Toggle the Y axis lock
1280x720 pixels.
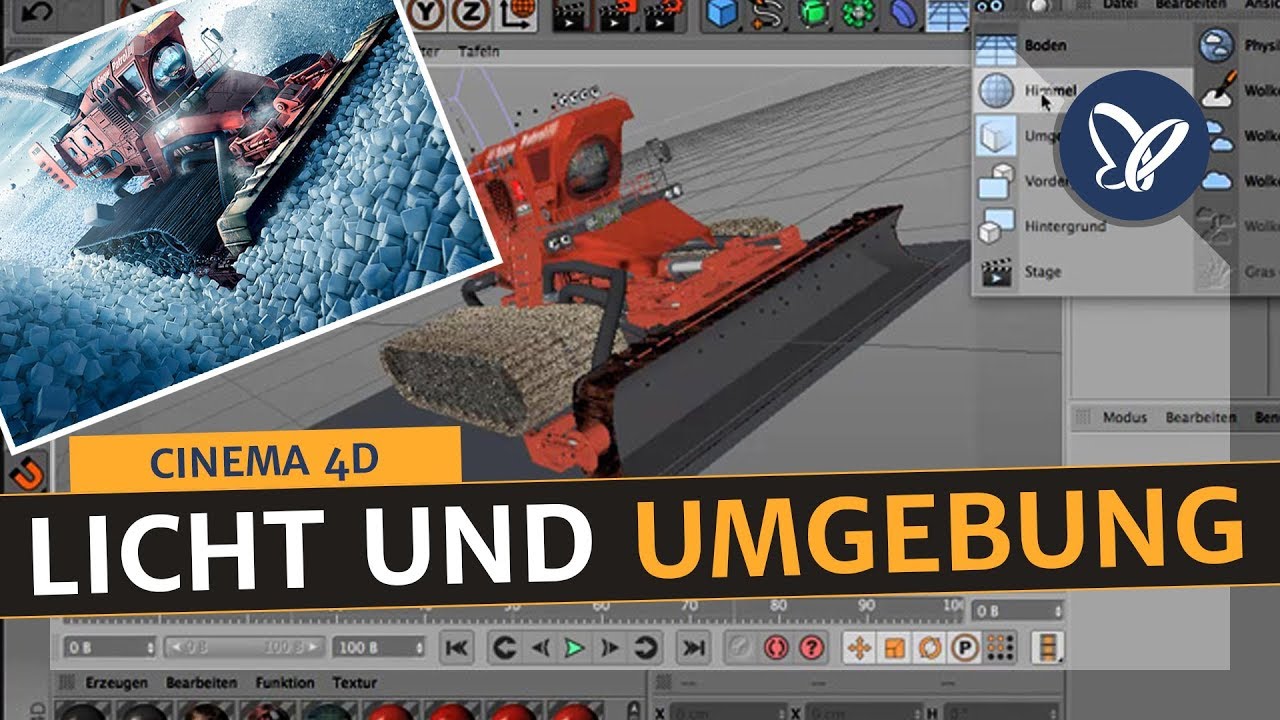pos(427,12)
